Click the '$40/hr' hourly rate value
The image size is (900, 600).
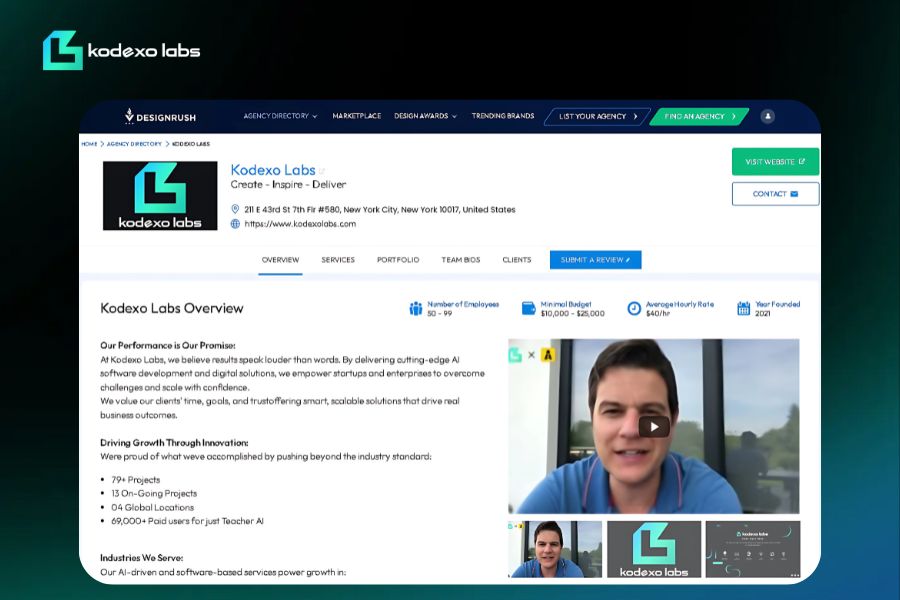[658, 313]
